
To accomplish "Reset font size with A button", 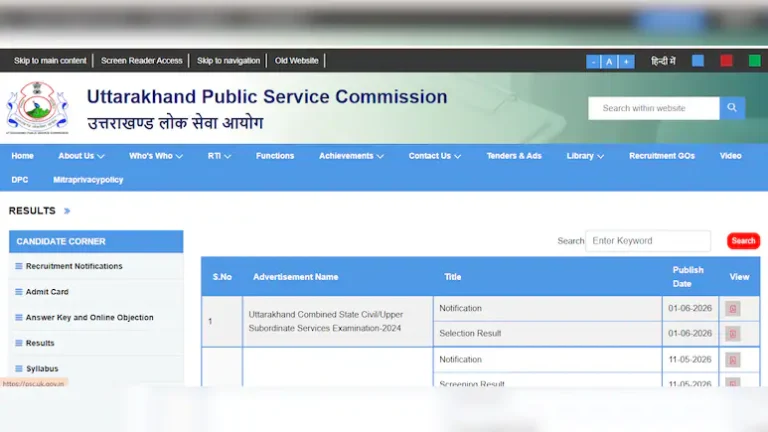I will coord(609,62).
